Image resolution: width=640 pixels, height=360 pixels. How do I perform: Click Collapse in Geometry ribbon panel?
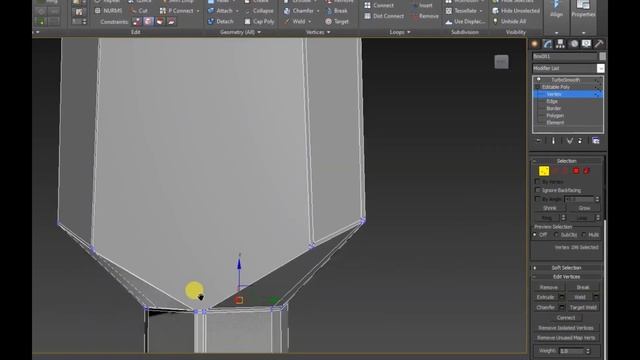click(x=259, y=11)
